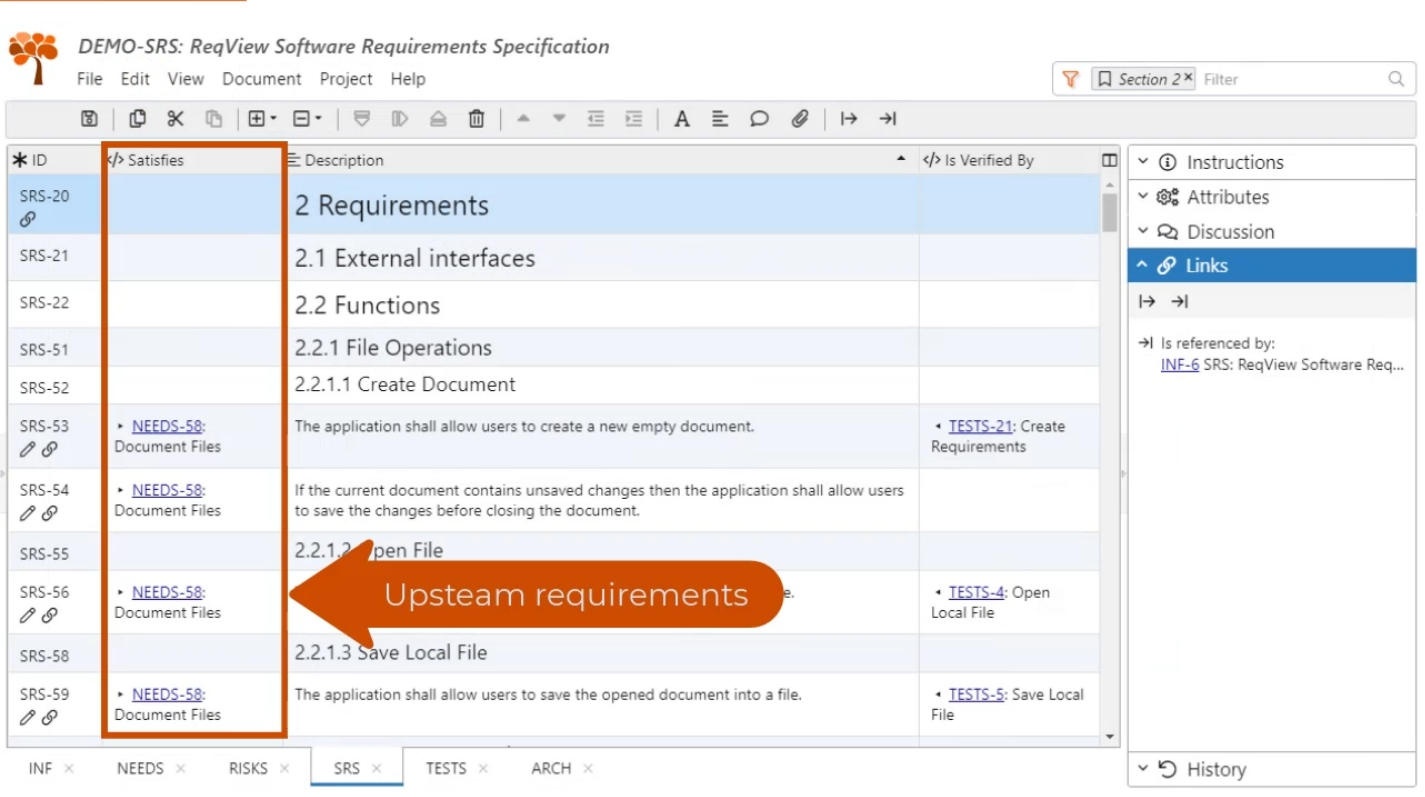Click the outdent icon in toolbar
The width and height of the screenshot is (1425, 797).
pos(596,119)
